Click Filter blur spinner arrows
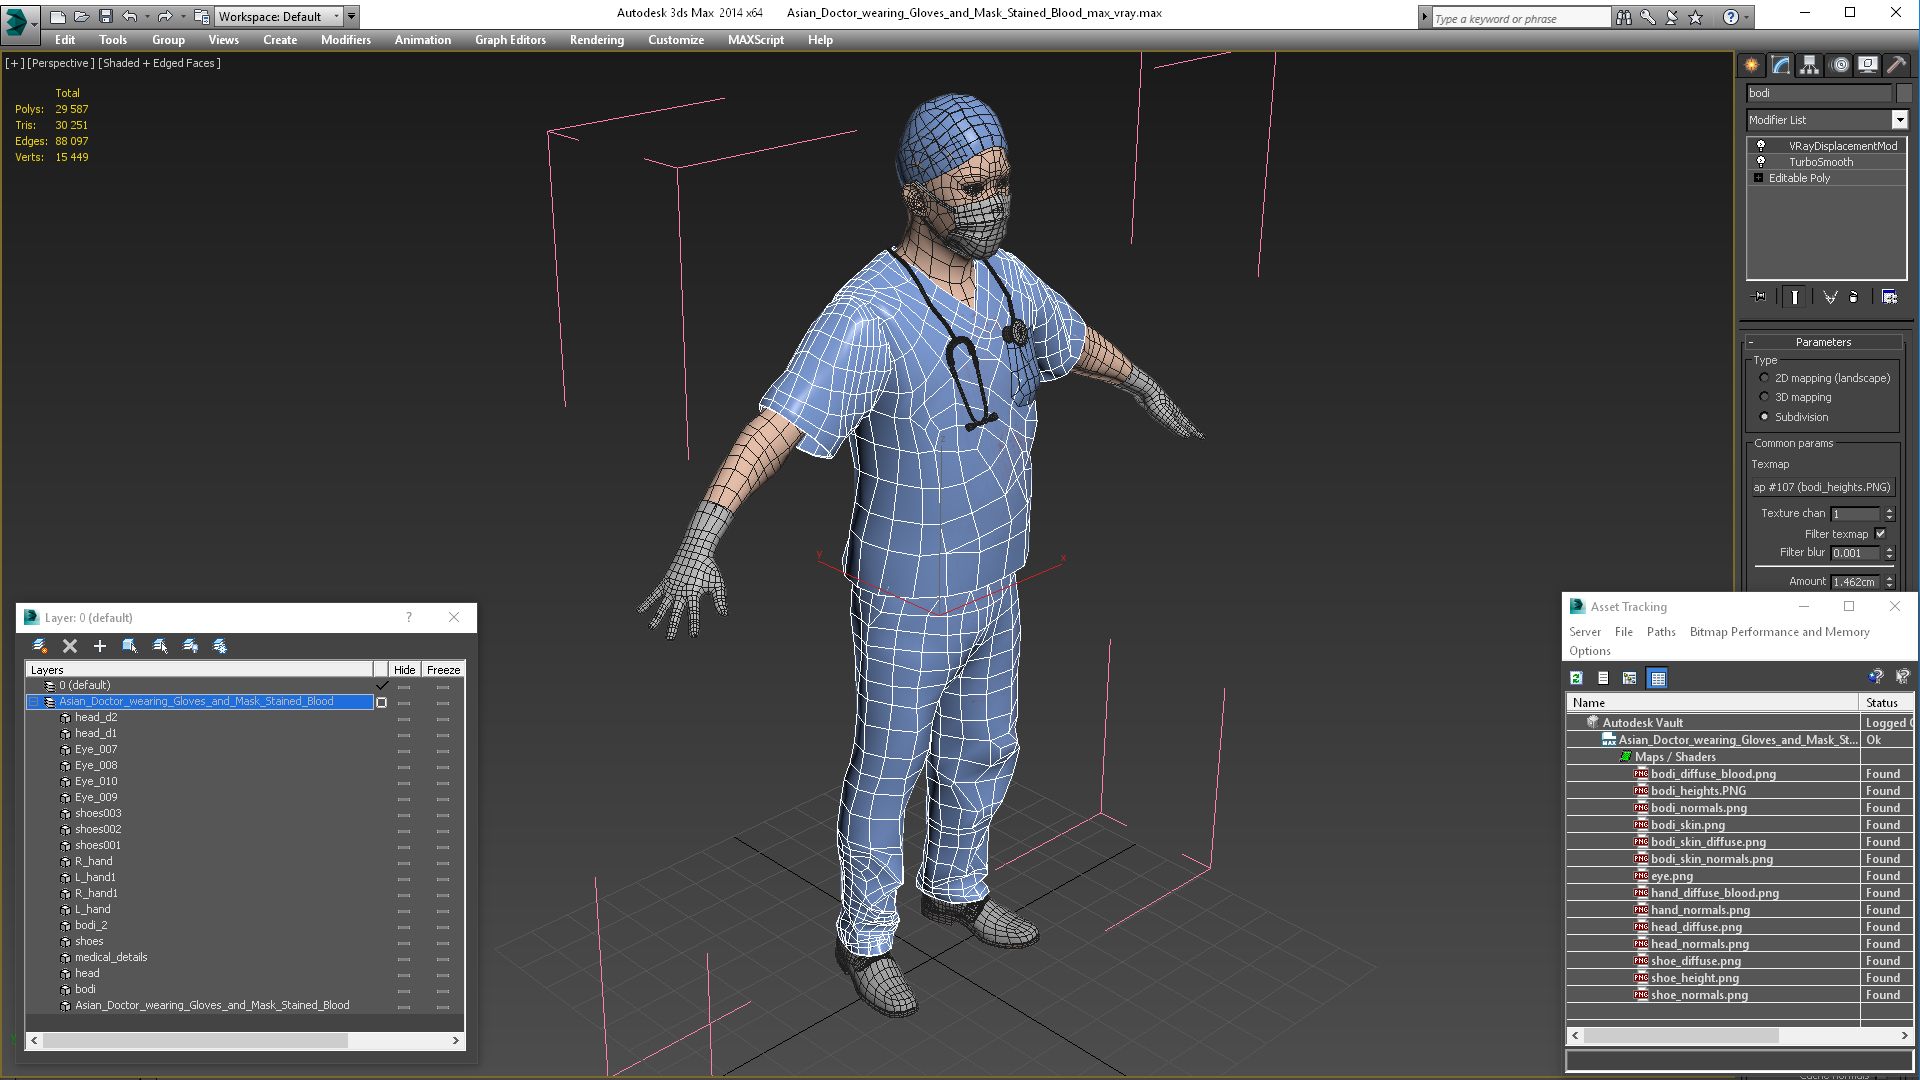The width and height of the screenshot is (1920, 1080). pyautogui.click(x=1889, y=553)
